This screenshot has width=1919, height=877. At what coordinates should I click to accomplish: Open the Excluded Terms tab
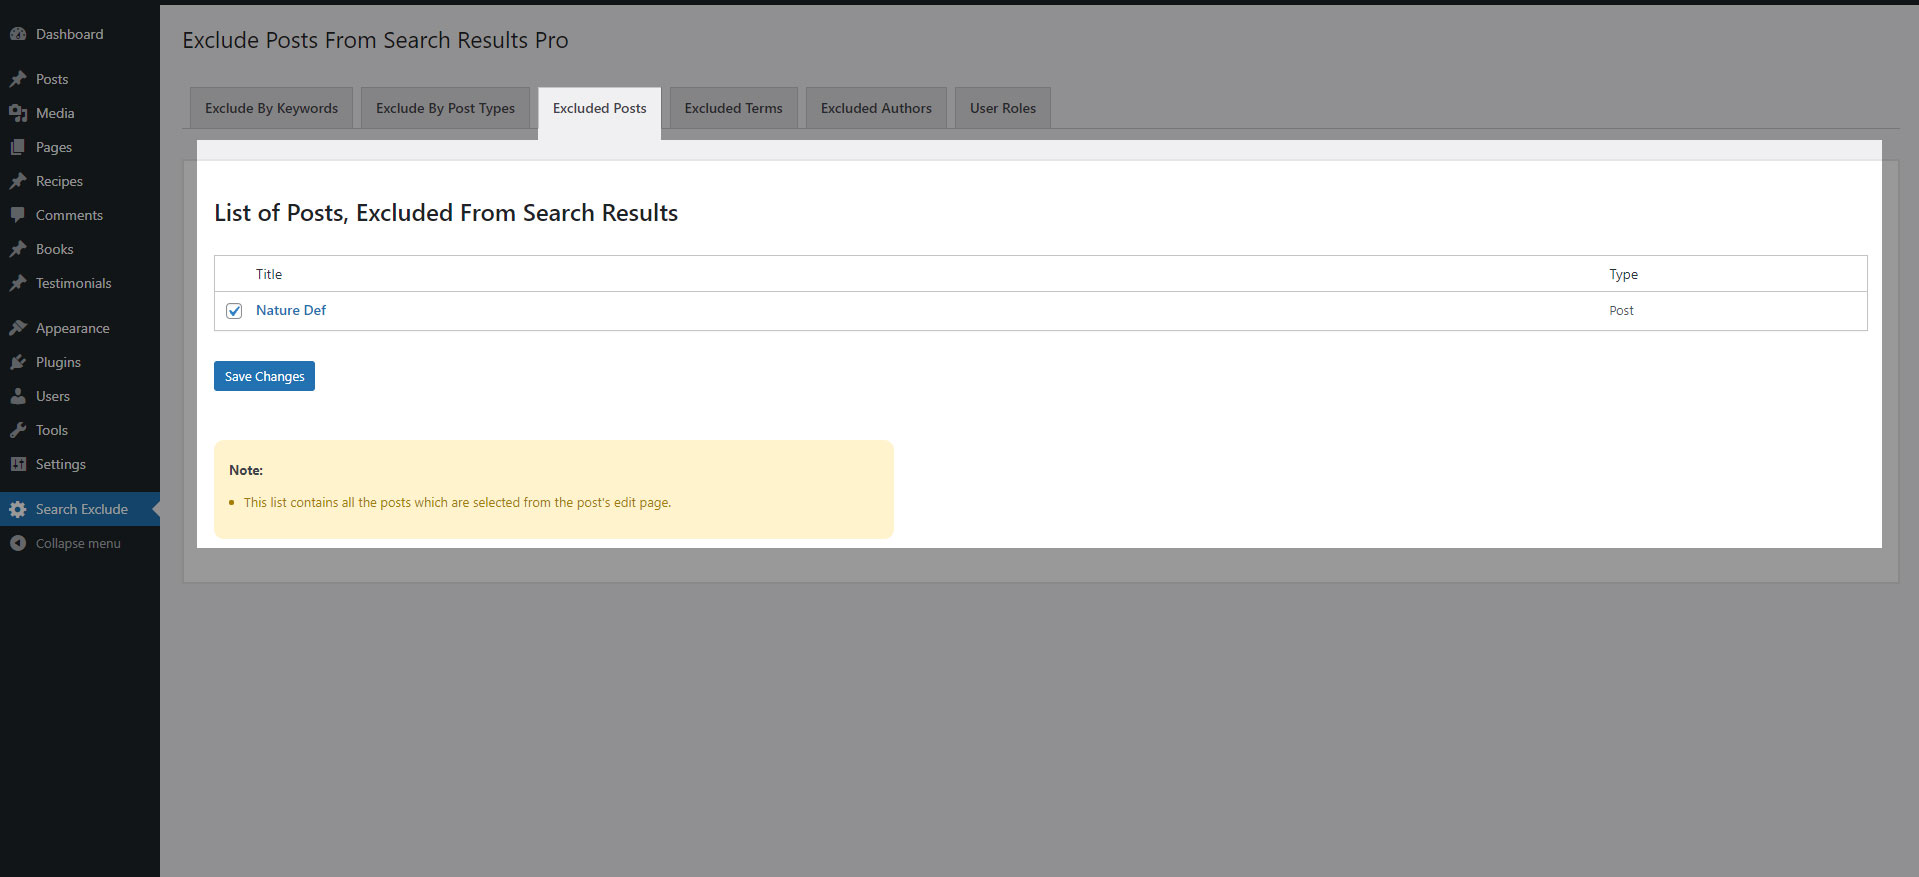coord(733,108)
